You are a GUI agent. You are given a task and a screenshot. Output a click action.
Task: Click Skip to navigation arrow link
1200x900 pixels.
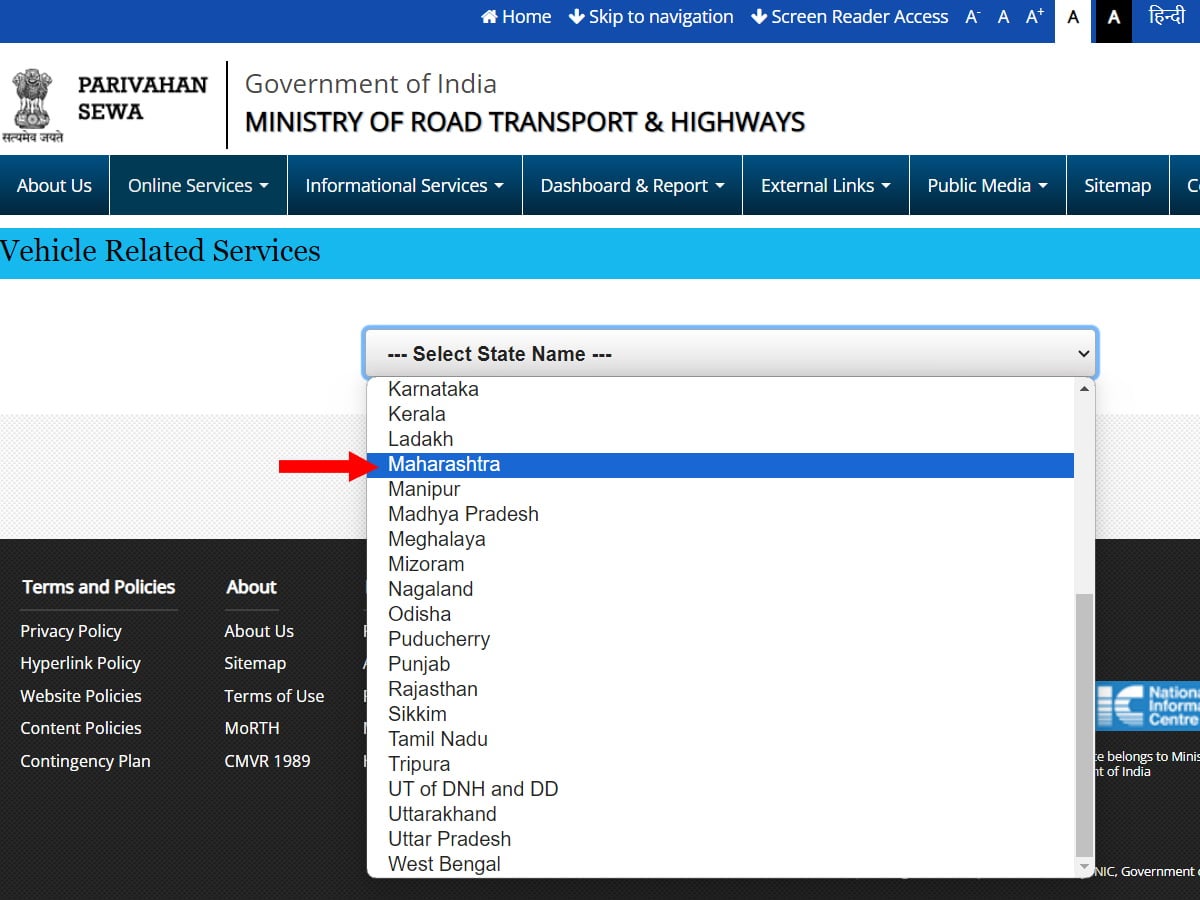click(x=651, y=17)
